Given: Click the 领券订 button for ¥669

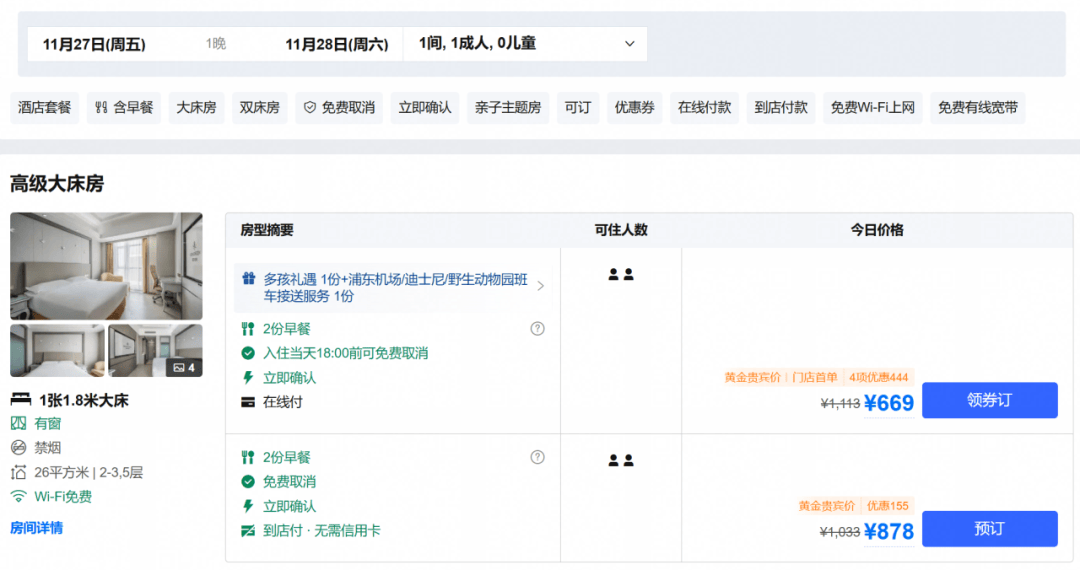Looking at the screenshot, I should point(990,400).
